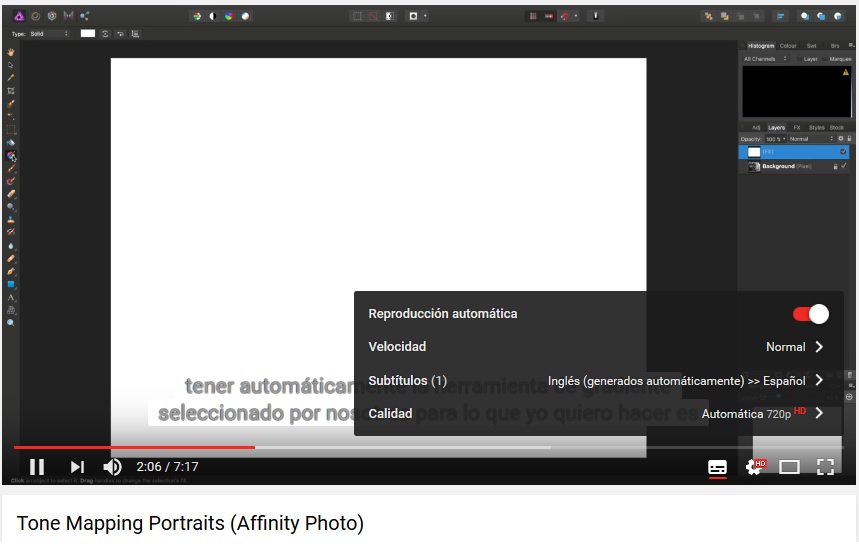Tick the histogram Marquee checkbox
The height and width of the screenshot is (544, 859).
[825, 59]
